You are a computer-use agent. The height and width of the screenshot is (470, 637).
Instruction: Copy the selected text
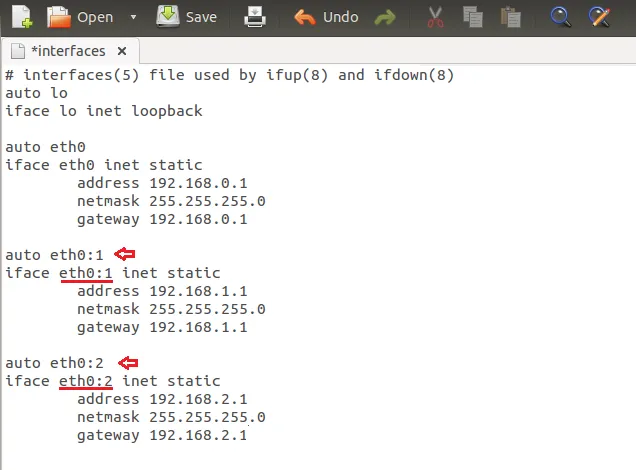coord(472,17)
